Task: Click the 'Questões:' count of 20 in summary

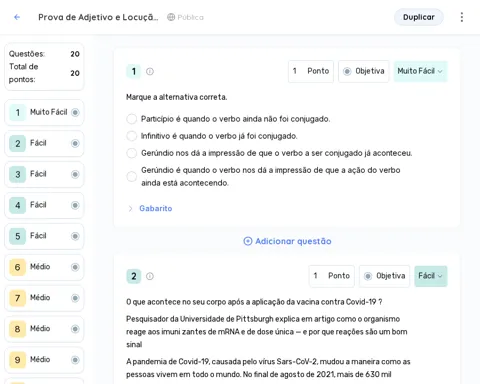Action: [x=75, y=54]
